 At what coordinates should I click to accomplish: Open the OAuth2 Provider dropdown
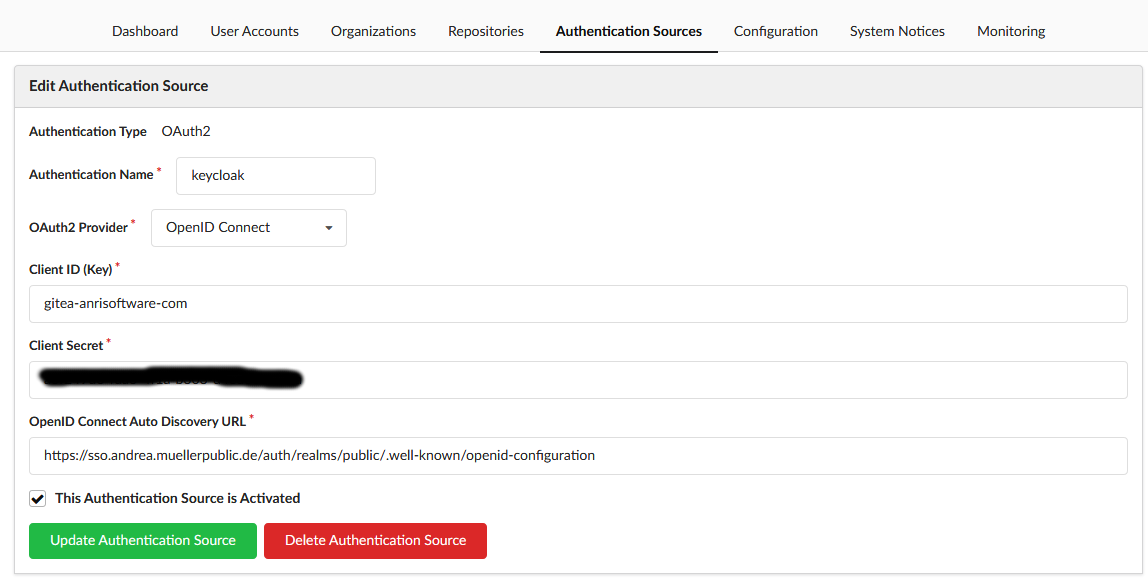(x=249, y=228)
